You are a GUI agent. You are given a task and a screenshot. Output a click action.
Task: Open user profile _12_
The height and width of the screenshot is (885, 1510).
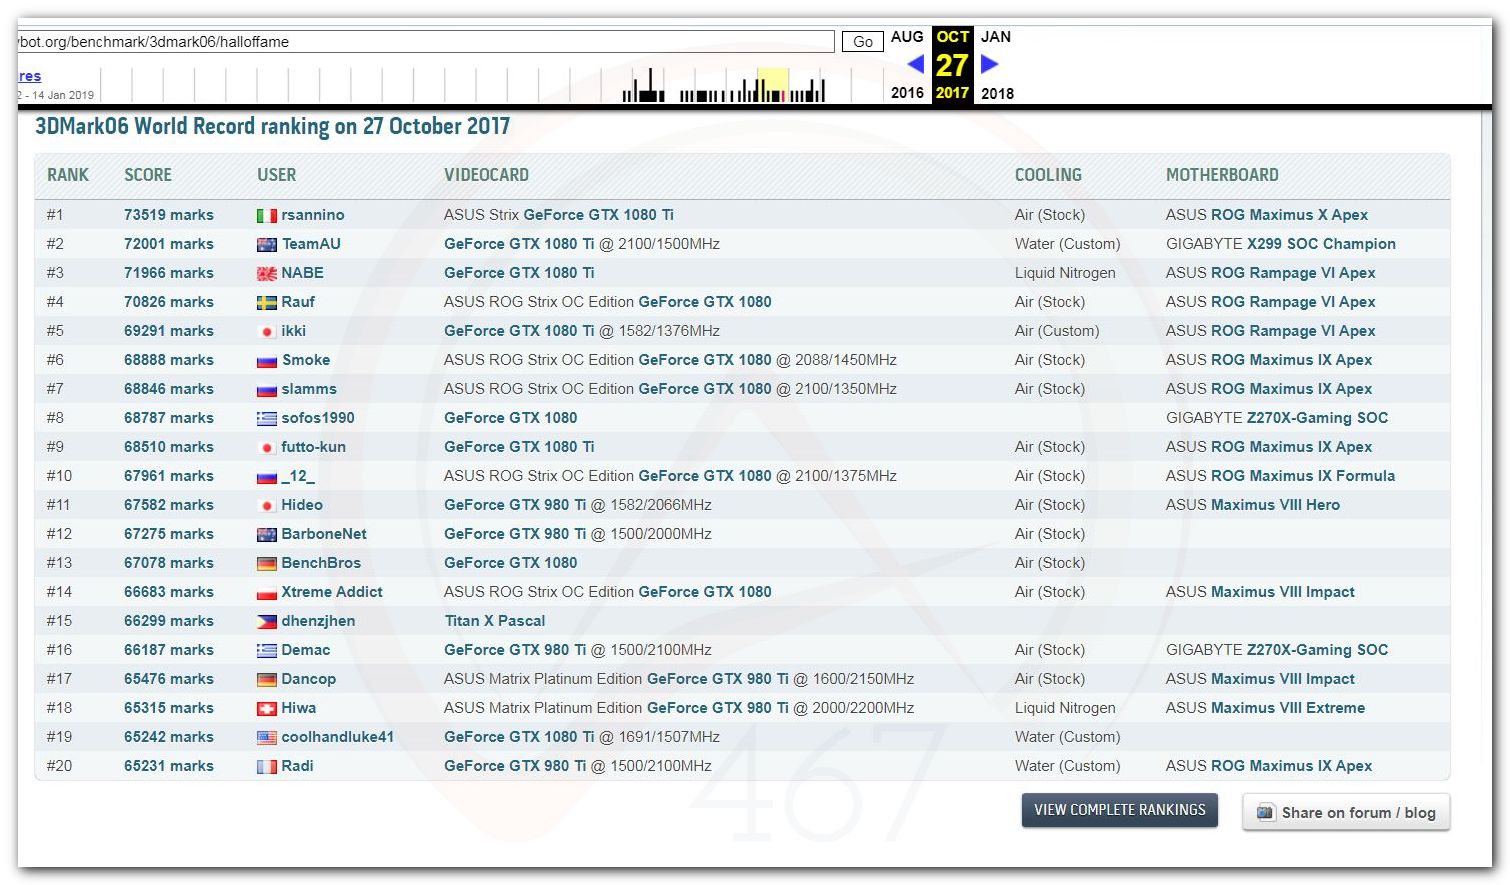[298, 476]
